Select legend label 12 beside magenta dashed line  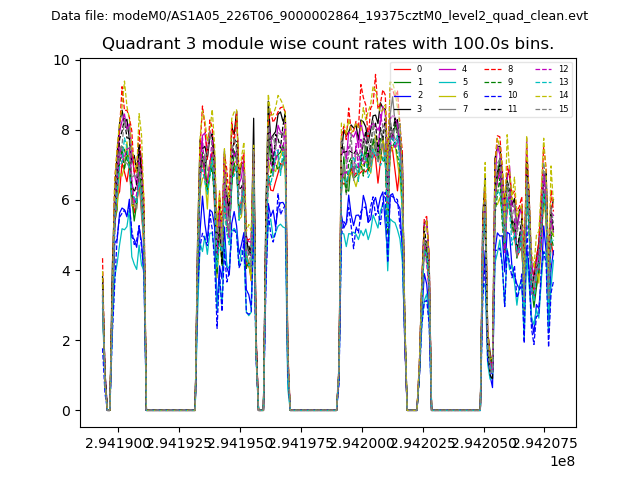pos(563,69)
